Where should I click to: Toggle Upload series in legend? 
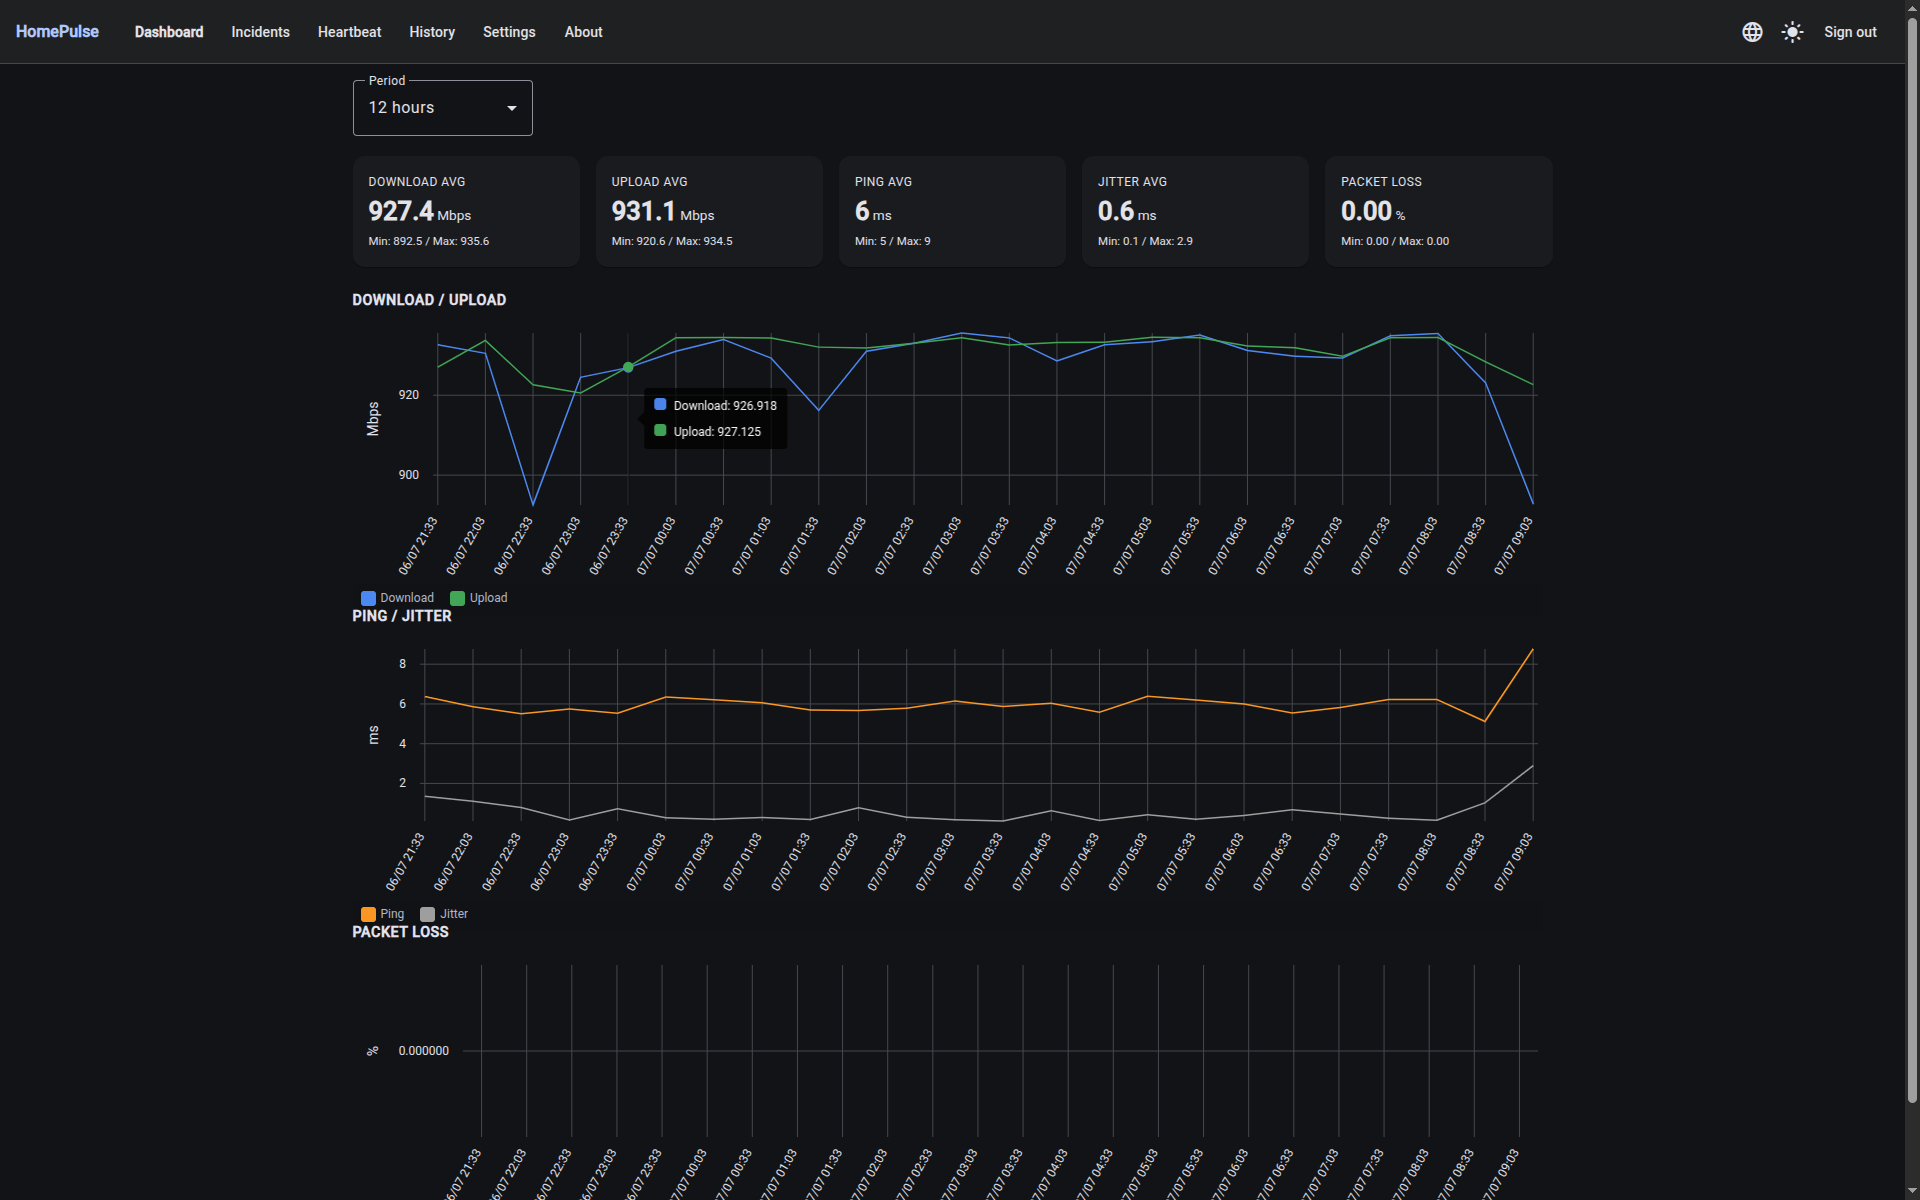(478, 598)
